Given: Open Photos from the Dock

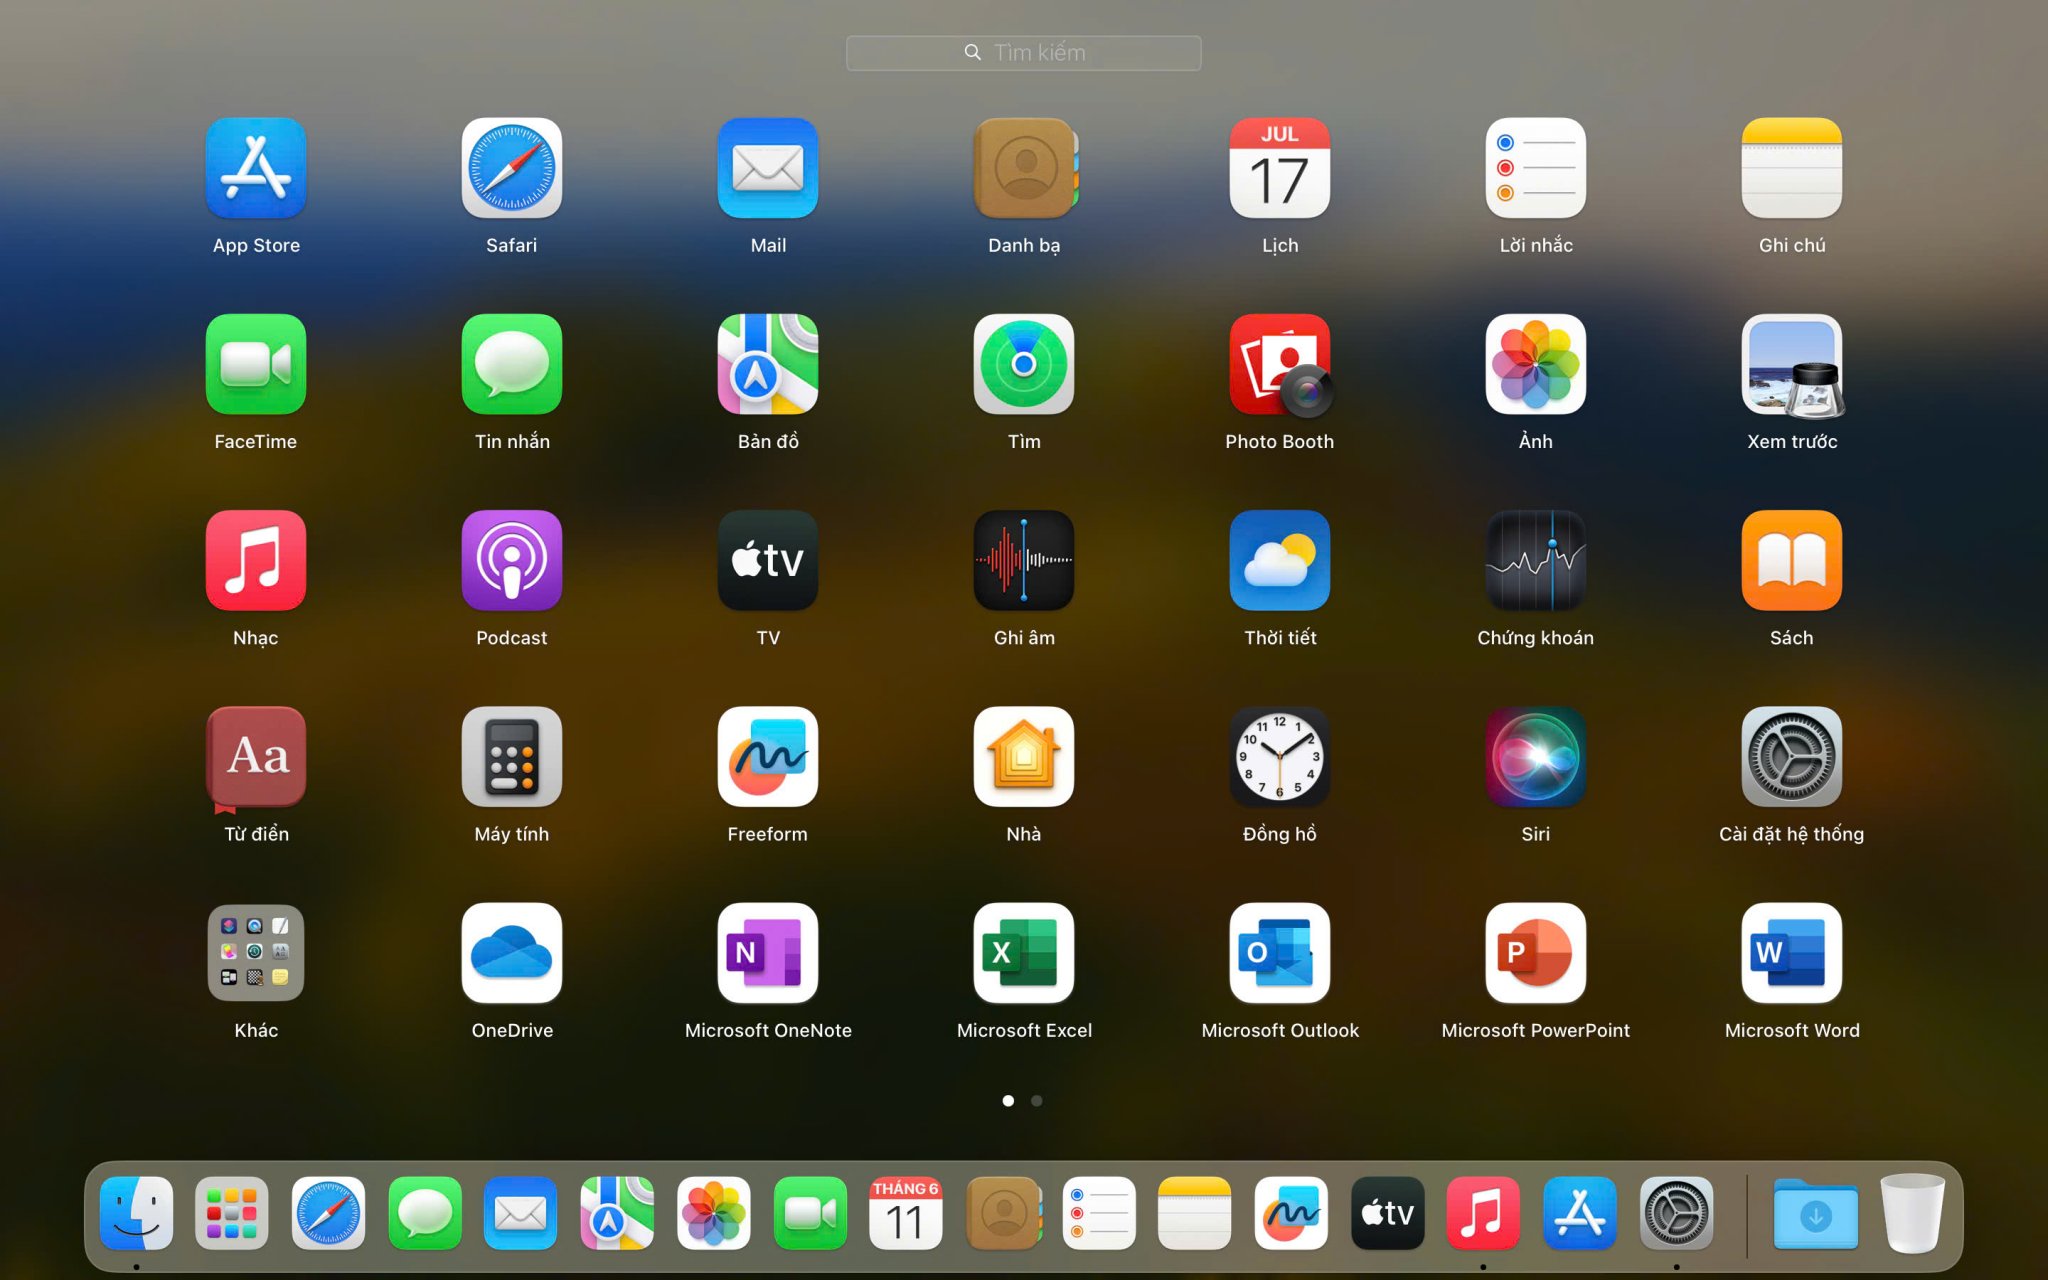Looking at the screenshot, I should pyautogui.click(x=714, y=1213).
